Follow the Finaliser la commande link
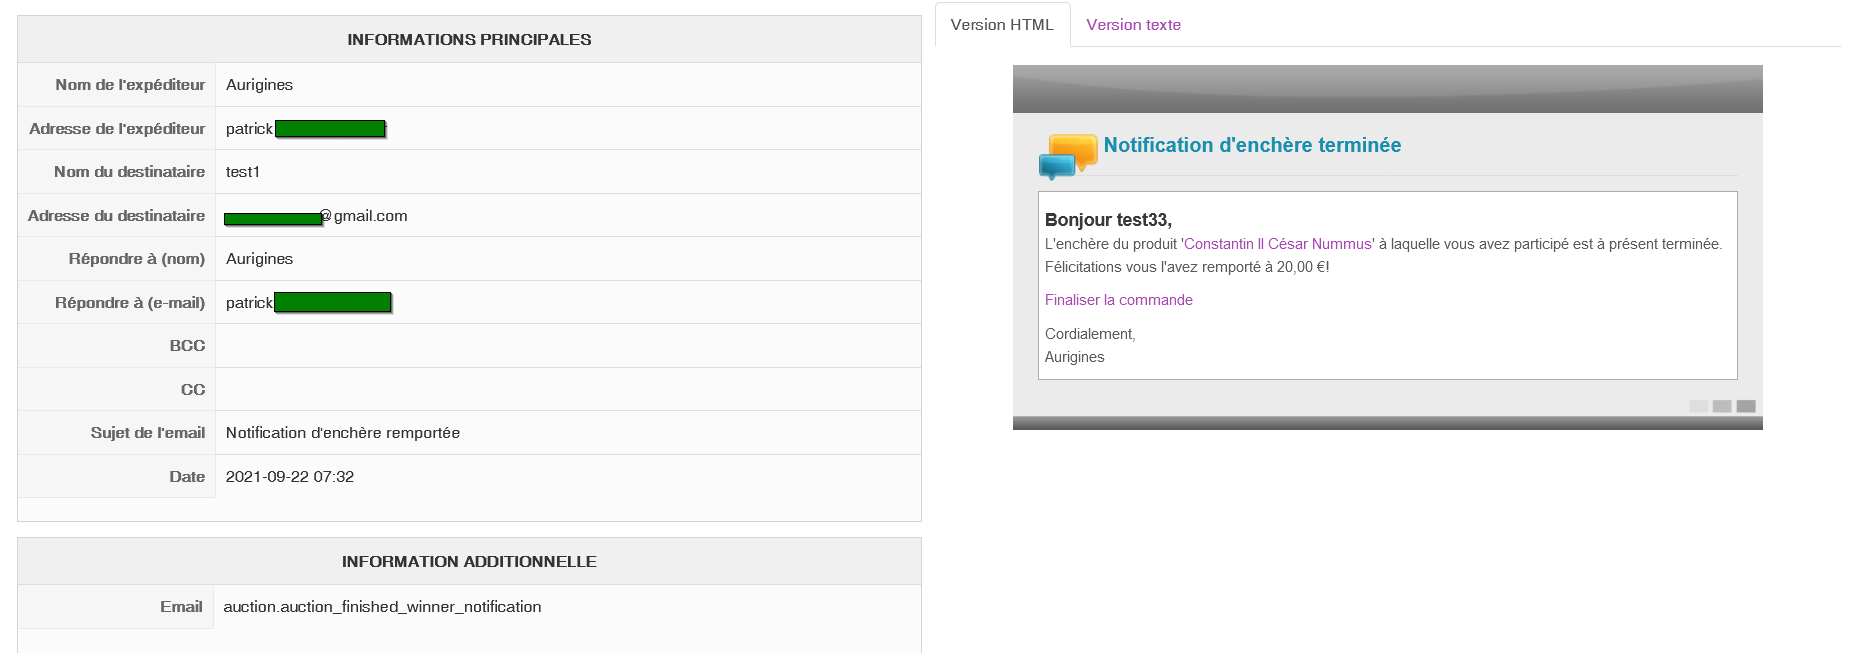Image resolution: width=1871 pixels, height=653 pixels. (1118, 300)
